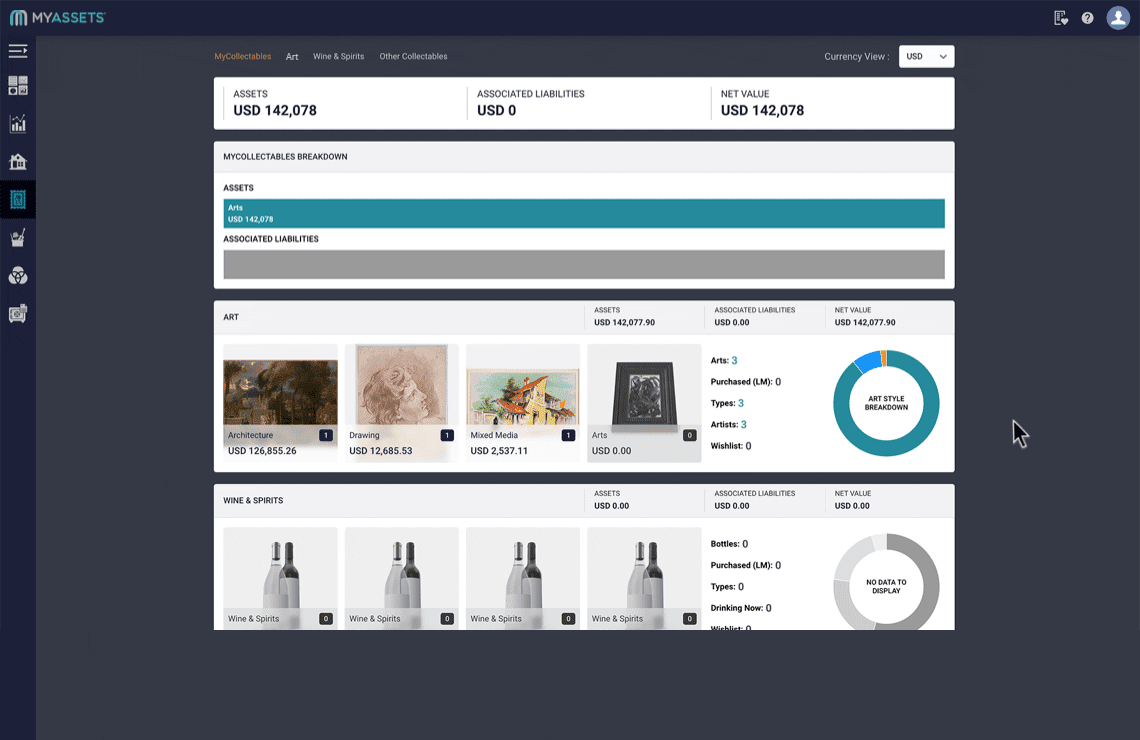The width and height of the screenshot is (1140, 740).
Task: Open the fourth Wine & Spirits bottle card
Action: (644, 578)
